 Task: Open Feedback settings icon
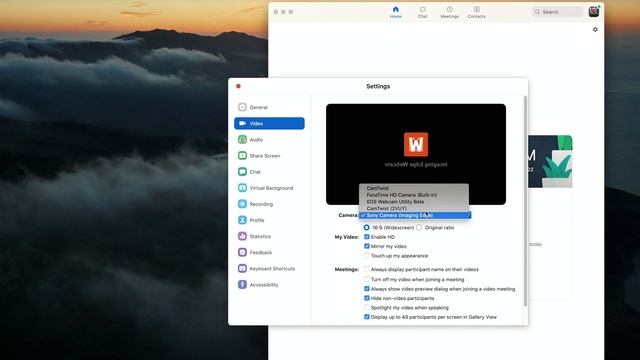242,252
